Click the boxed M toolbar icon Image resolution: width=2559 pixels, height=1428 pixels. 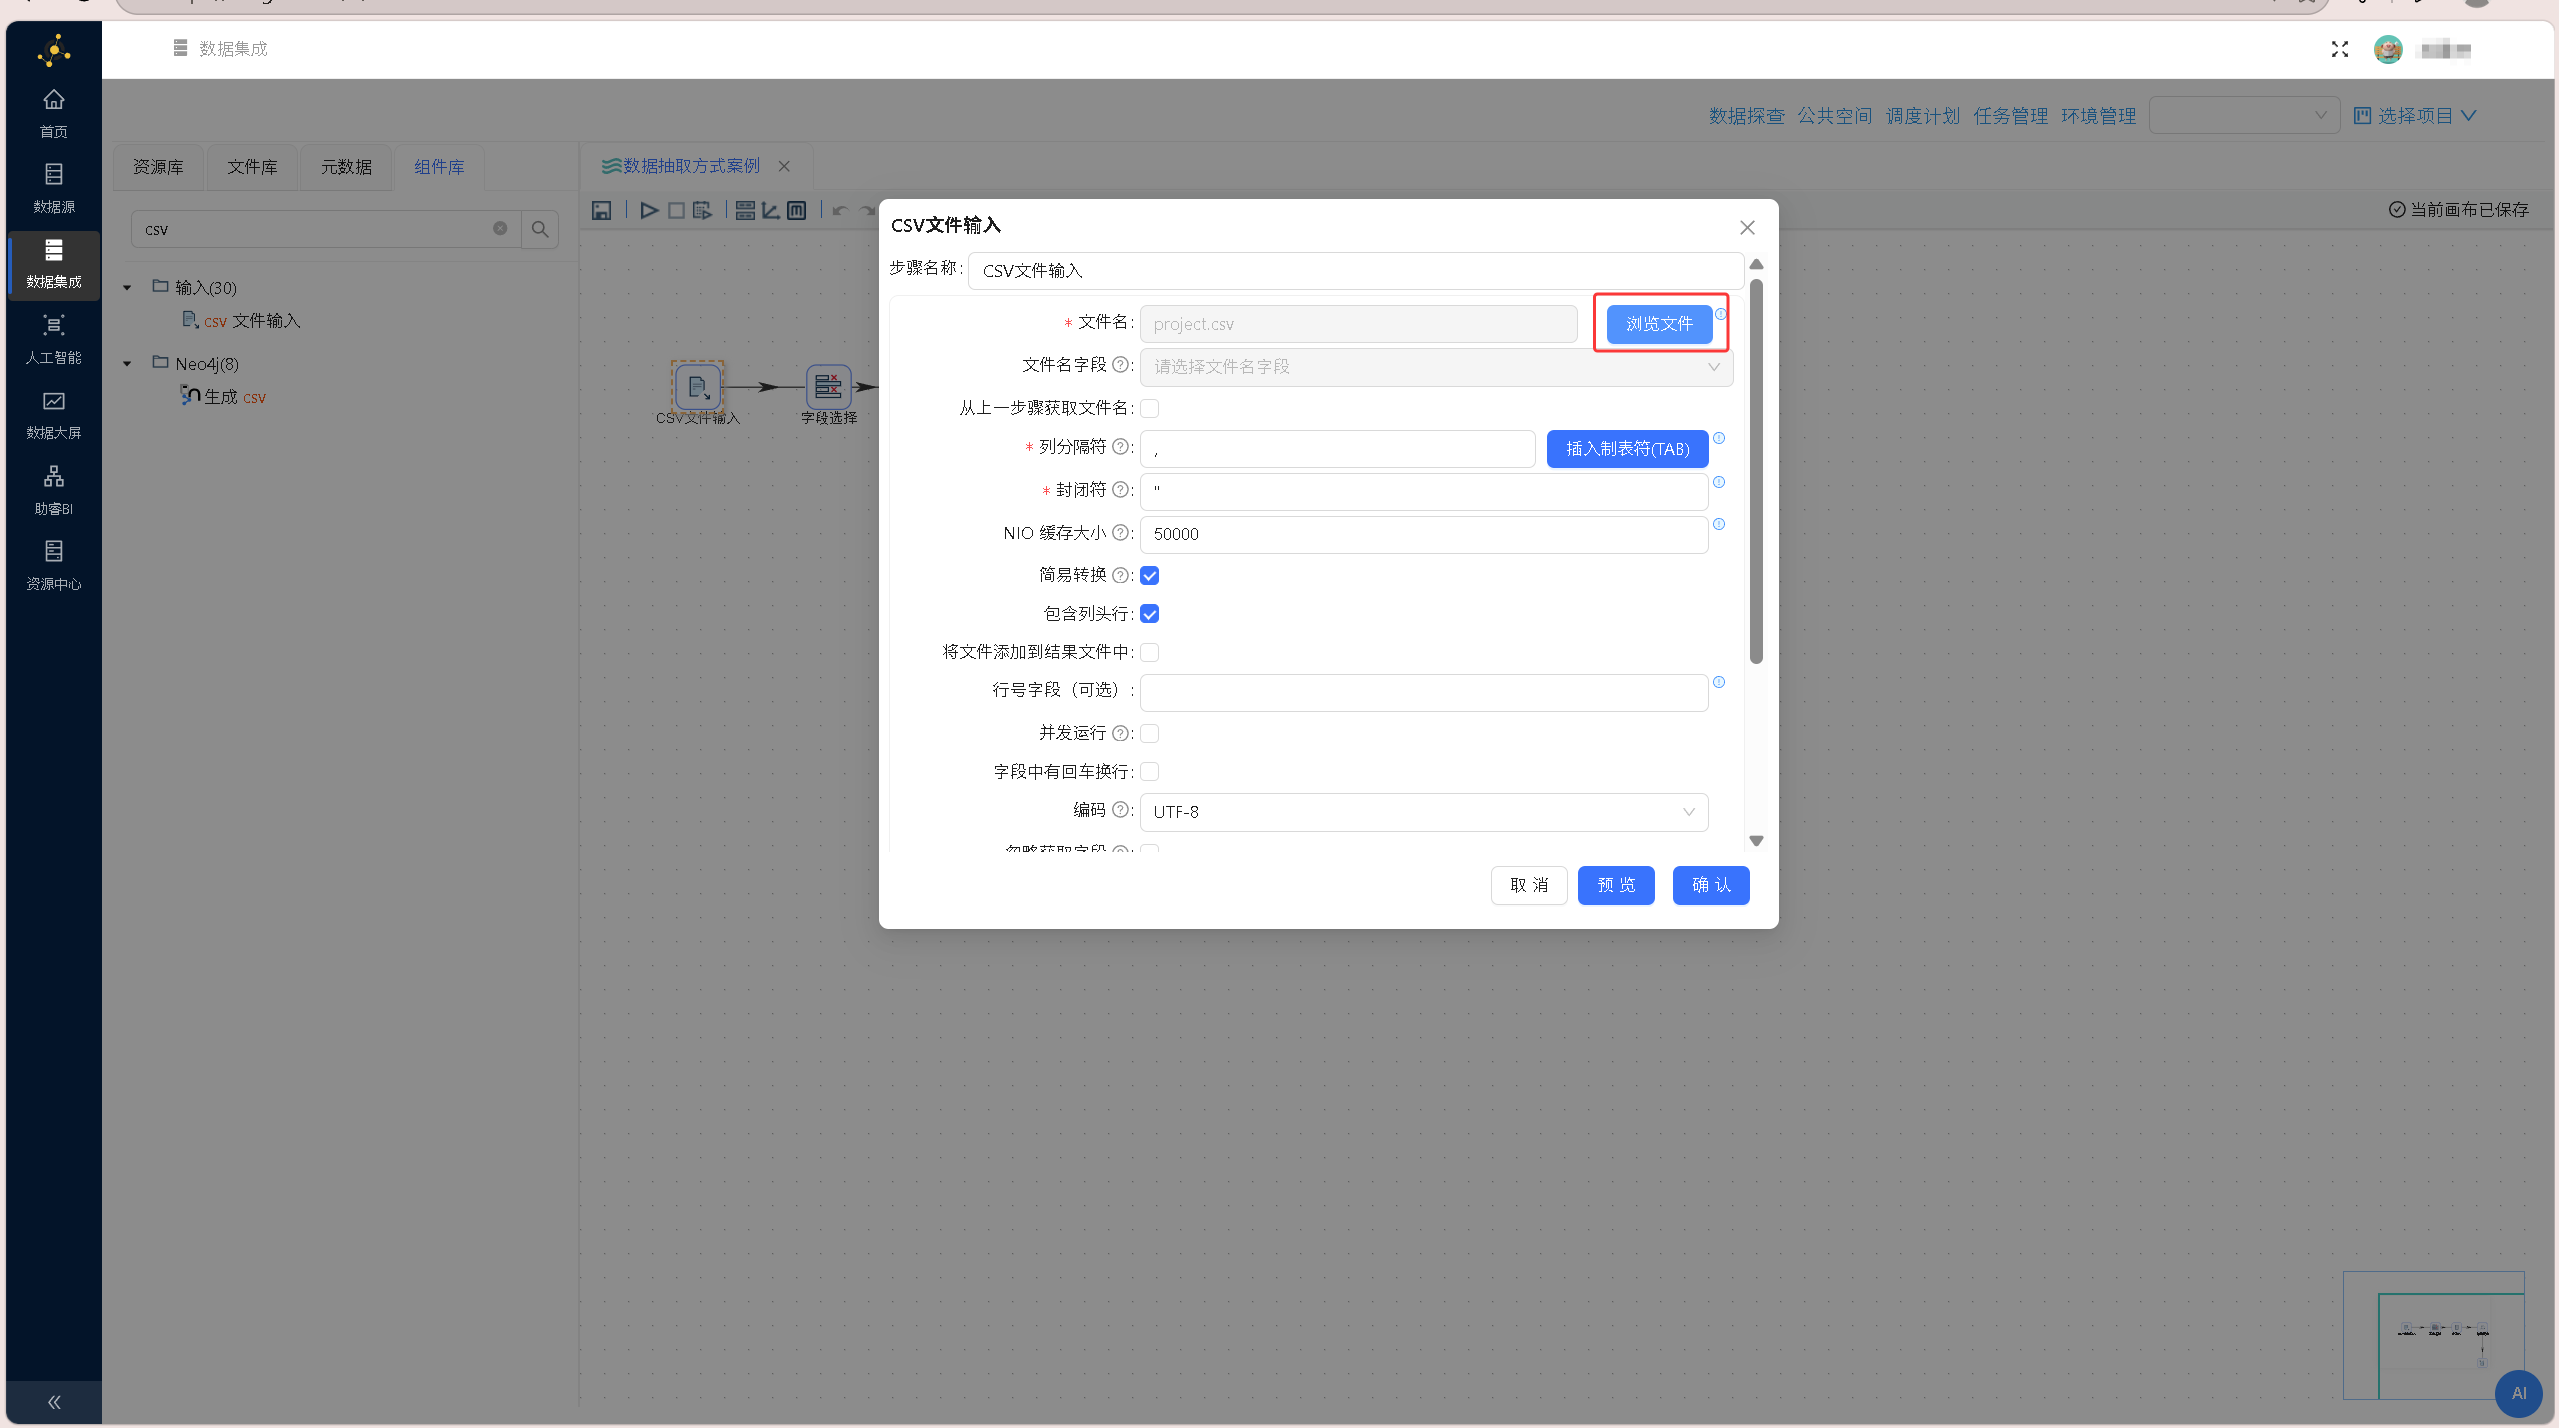click(x=797, y=210)
